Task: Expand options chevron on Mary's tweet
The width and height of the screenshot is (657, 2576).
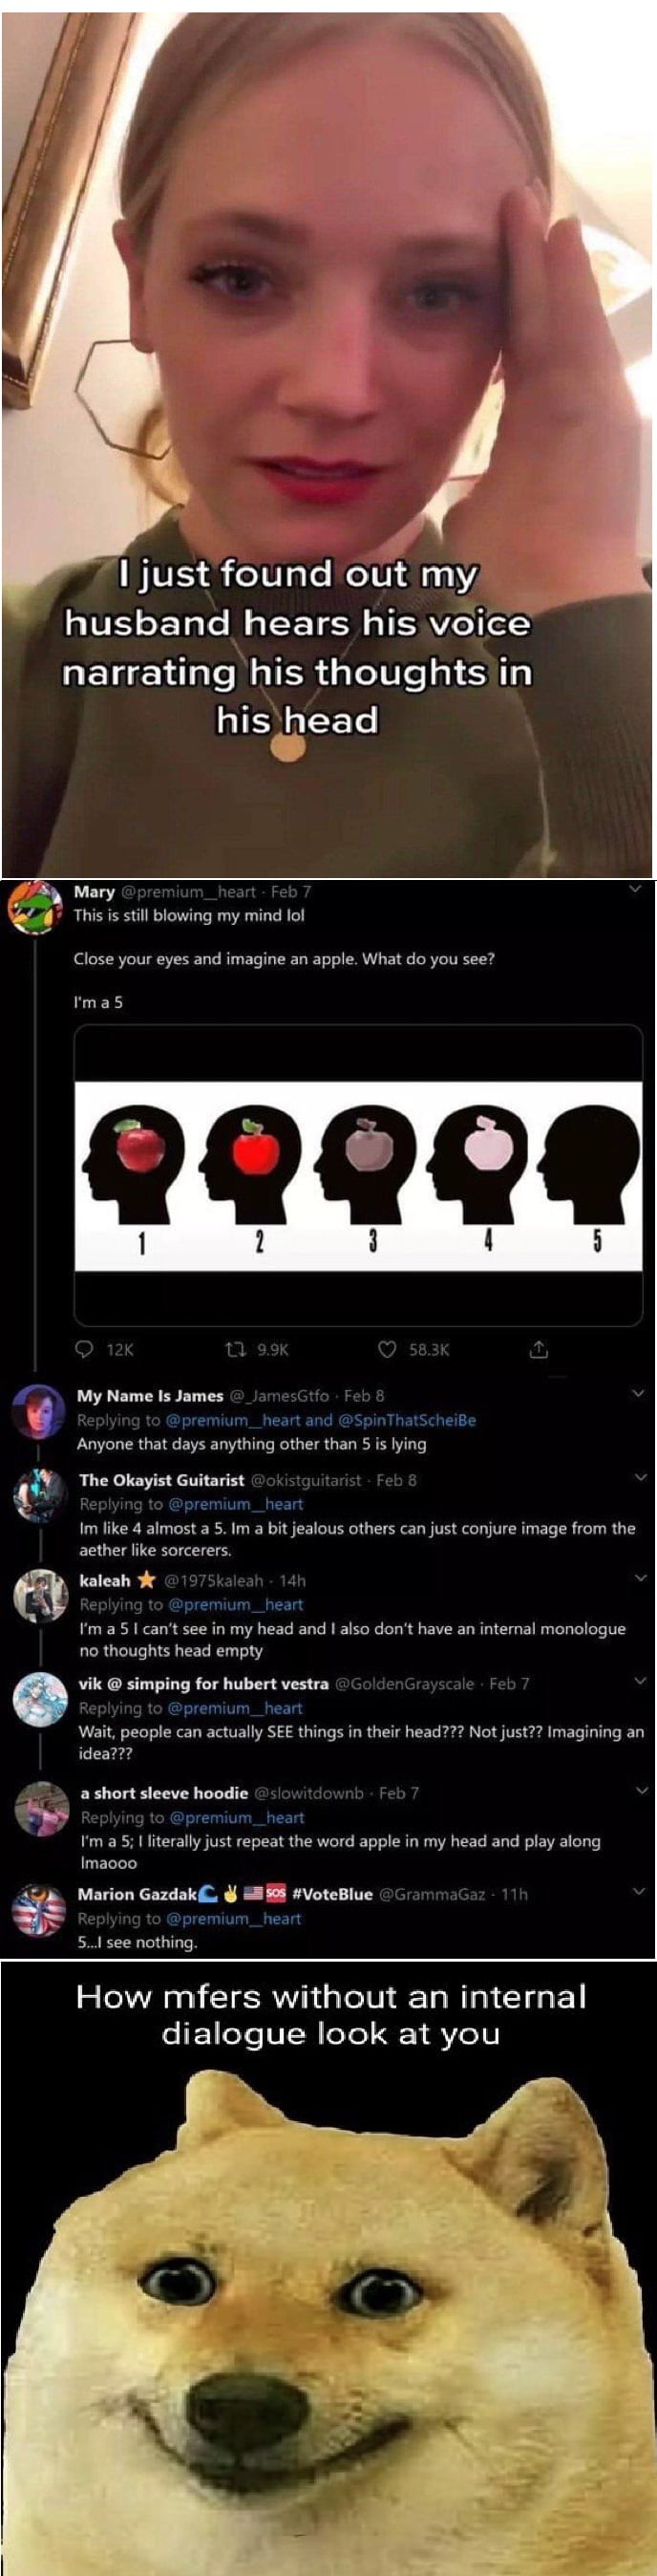Action: (633, 888)
